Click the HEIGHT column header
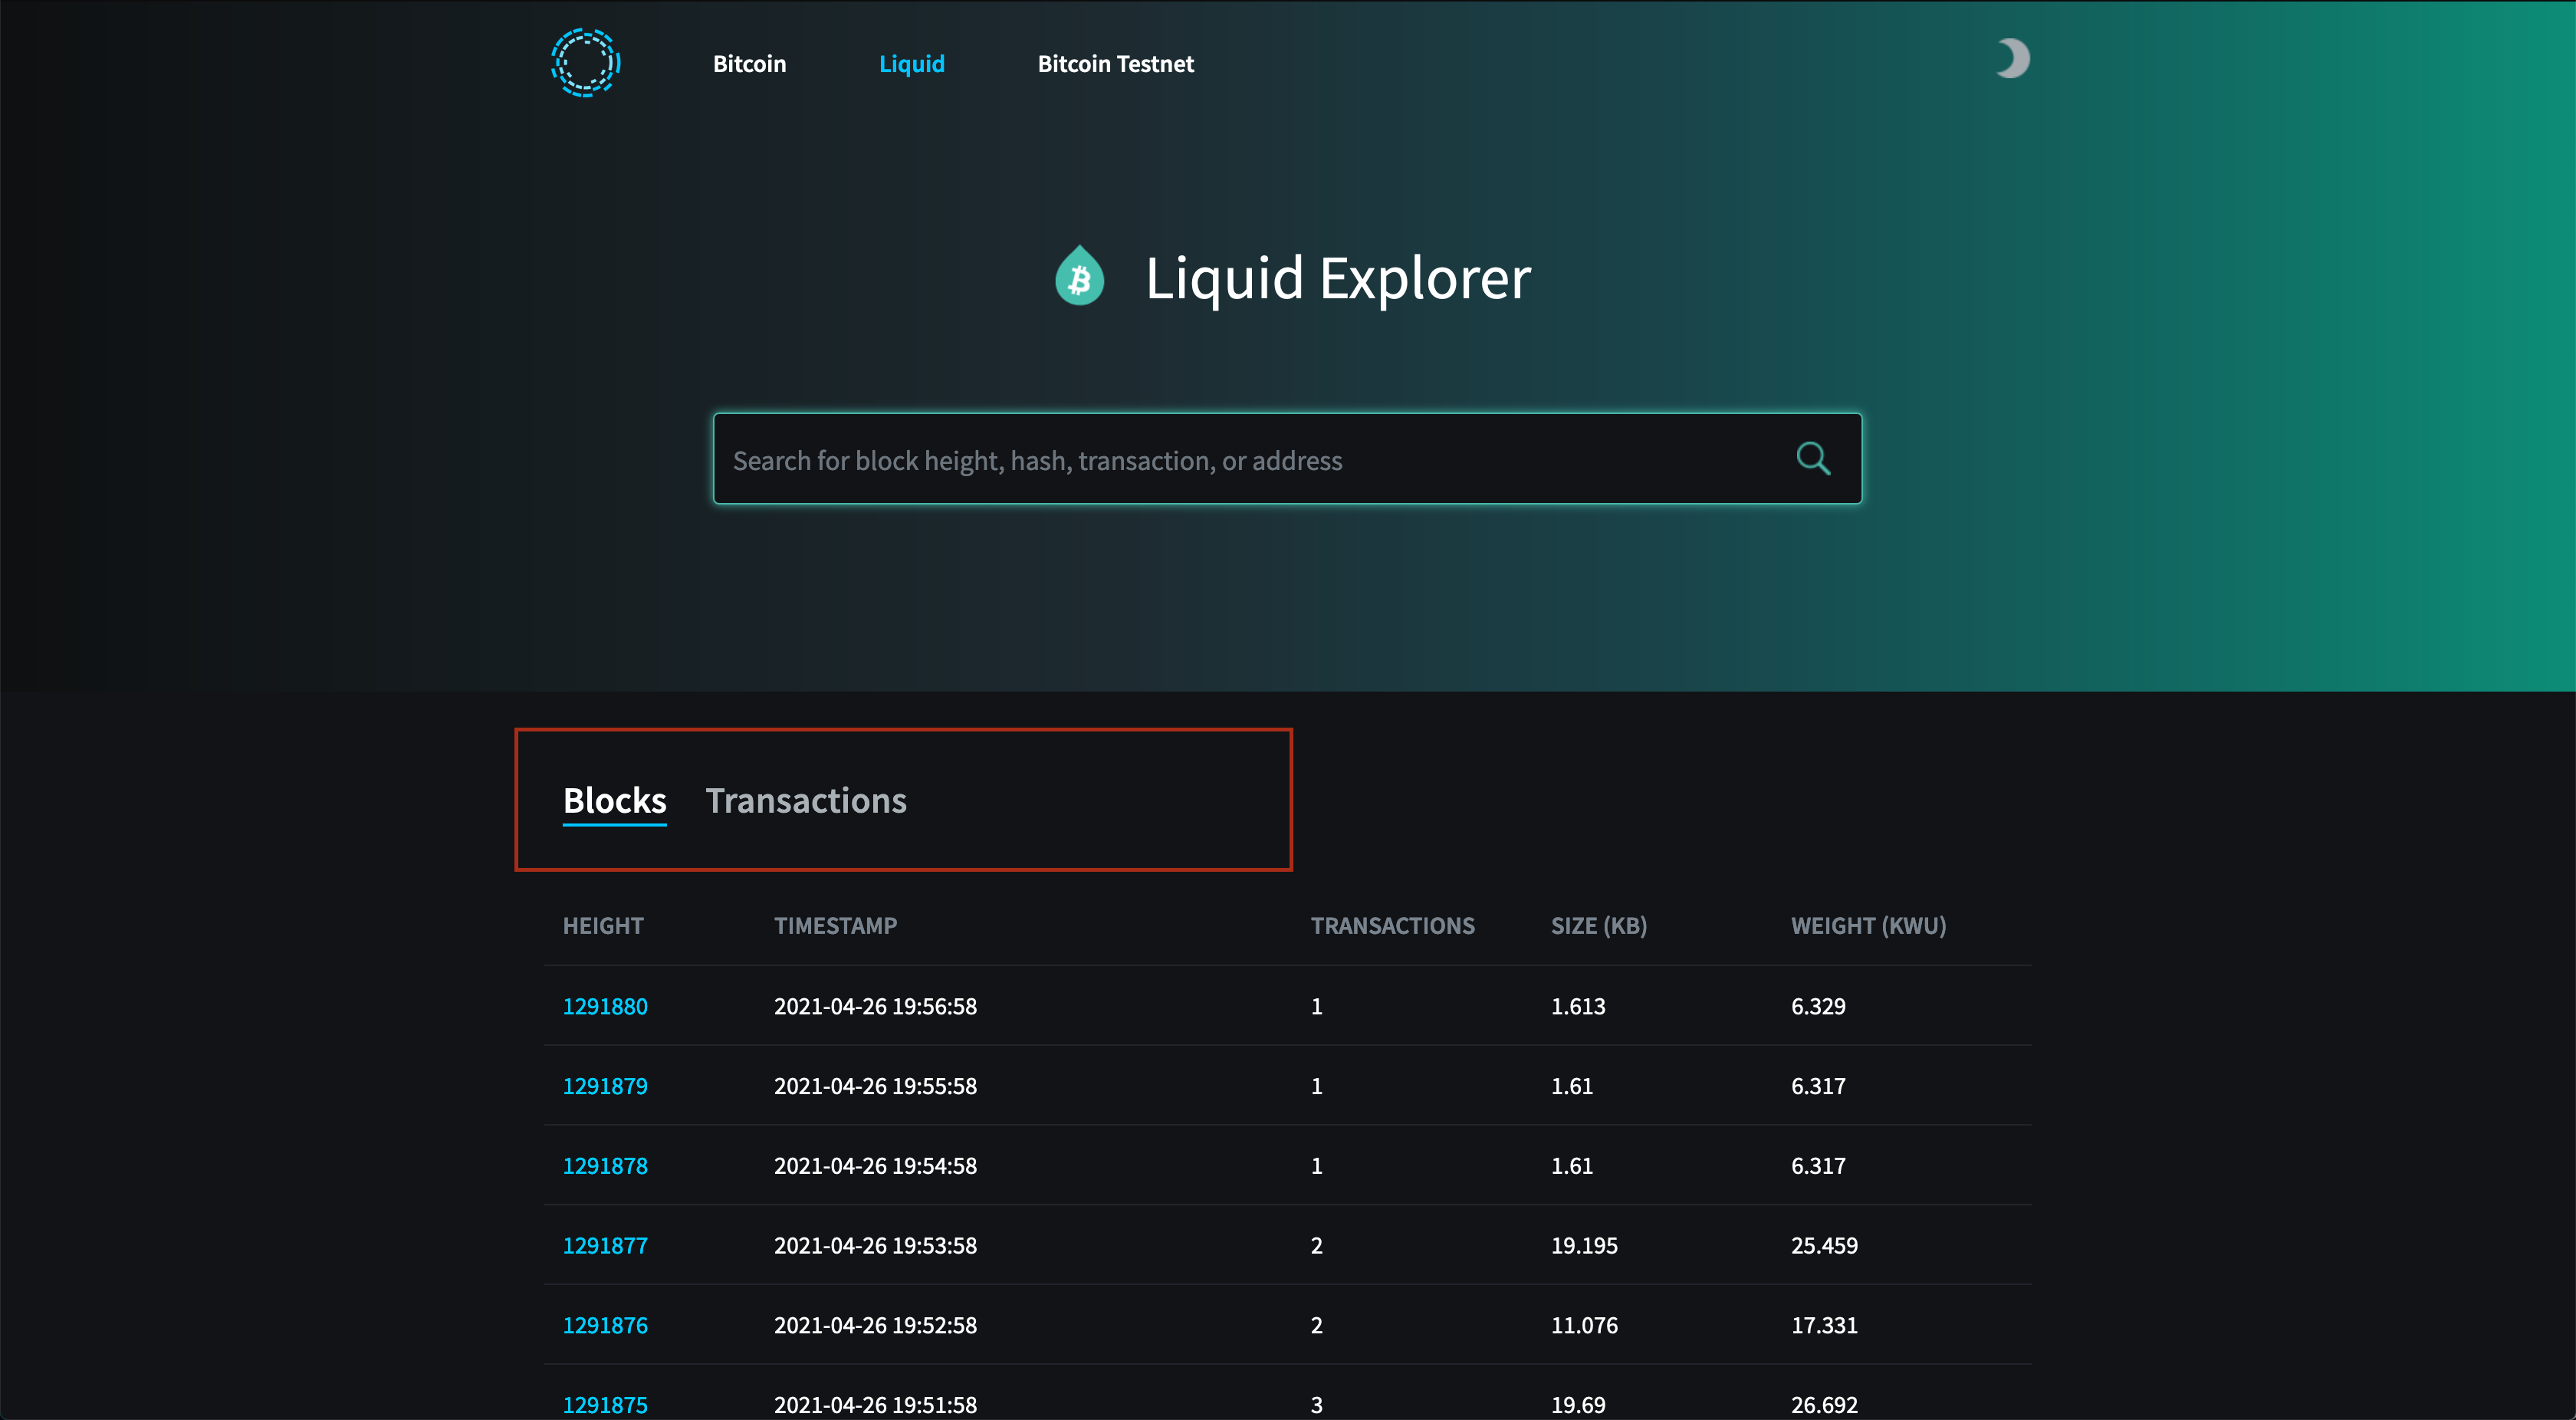 [x=603, y=925]
